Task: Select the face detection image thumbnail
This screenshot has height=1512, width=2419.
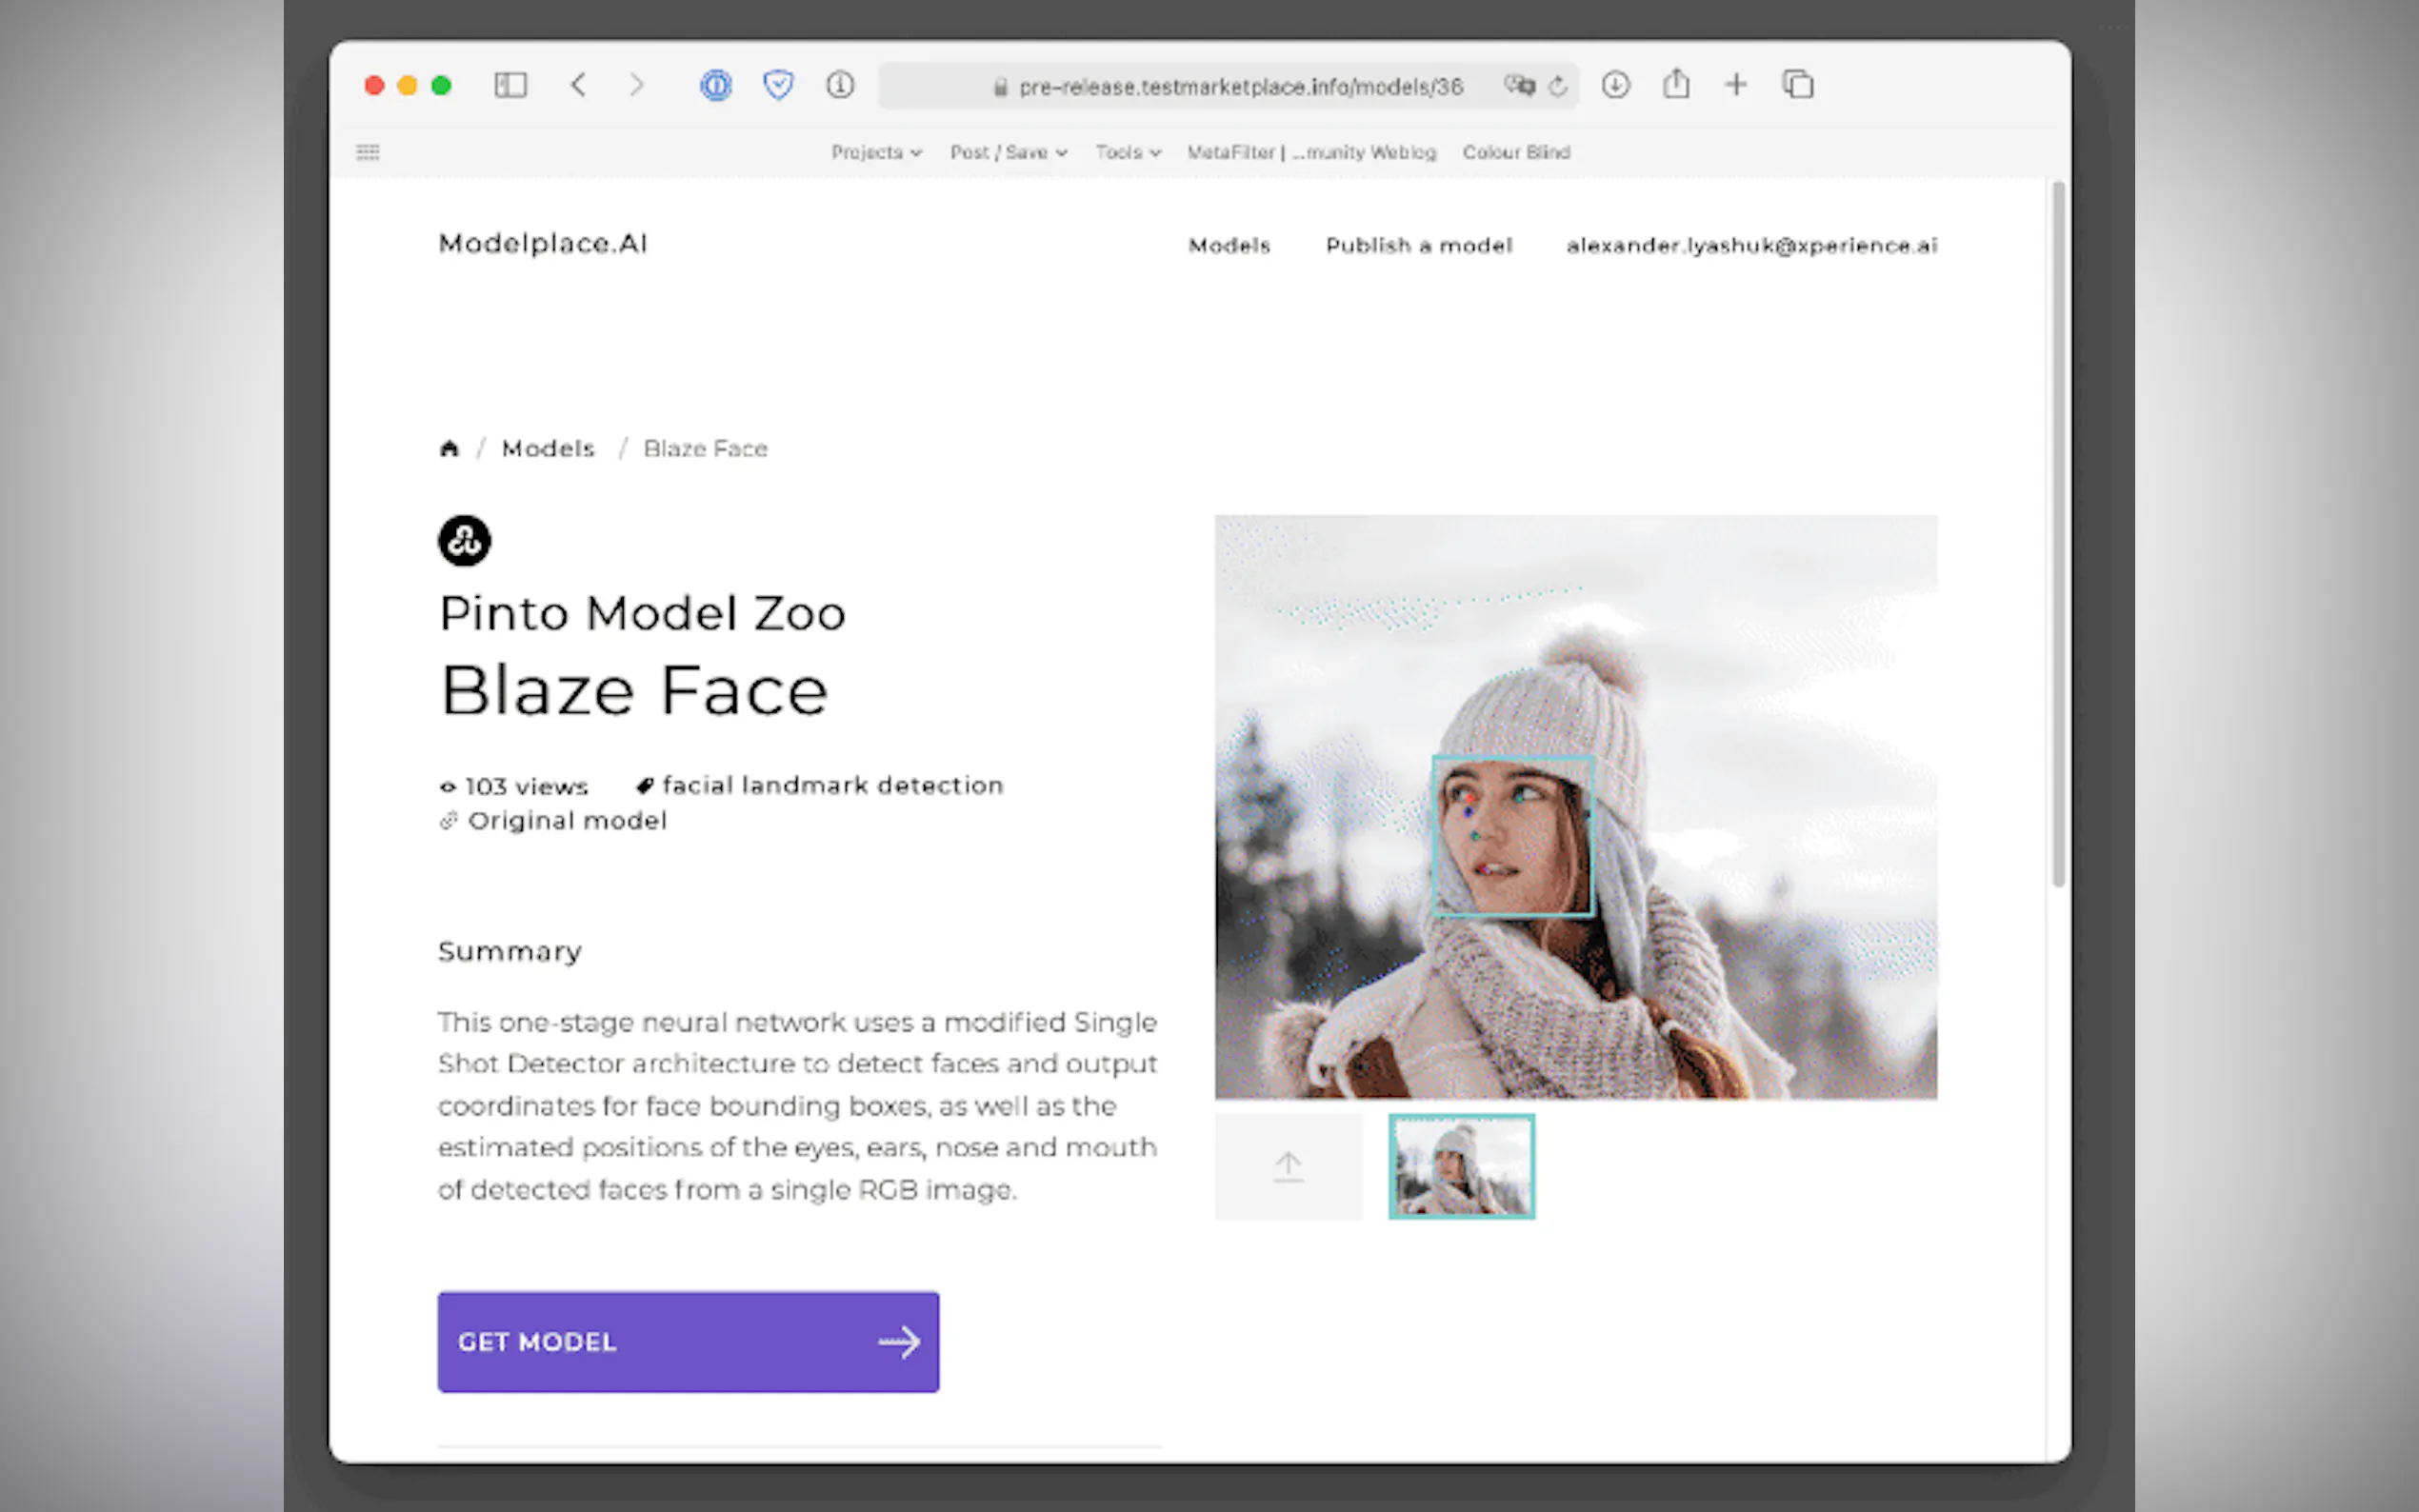Action: (1460, 1166)
